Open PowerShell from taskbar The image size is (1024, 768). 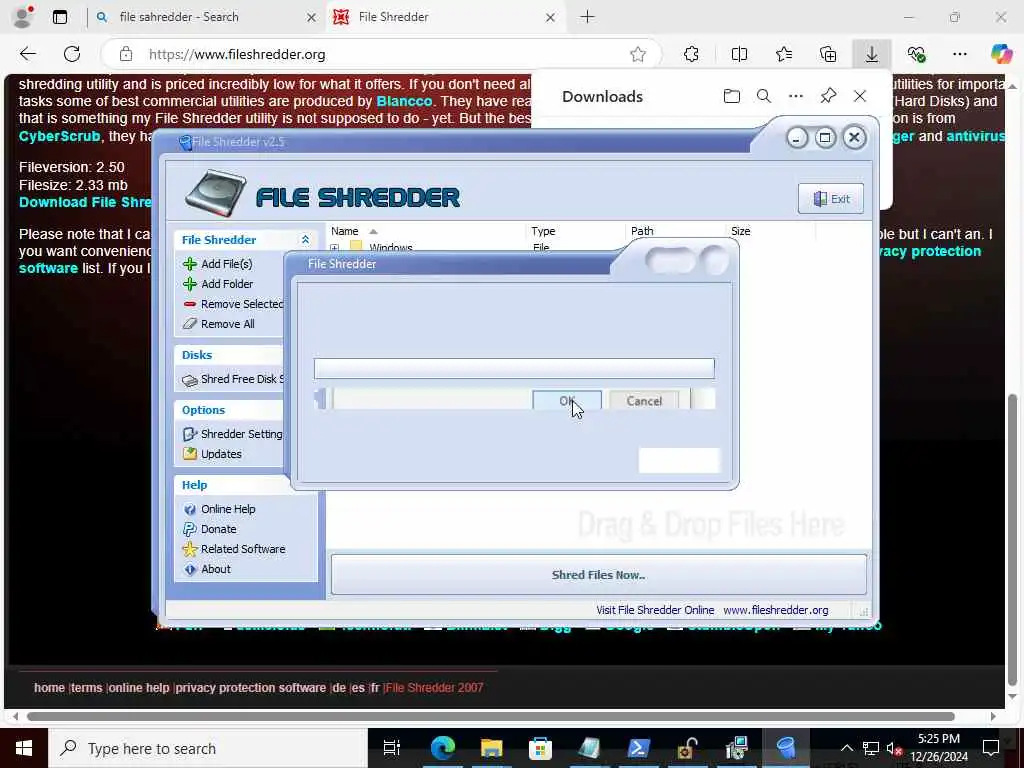[638, 748]
